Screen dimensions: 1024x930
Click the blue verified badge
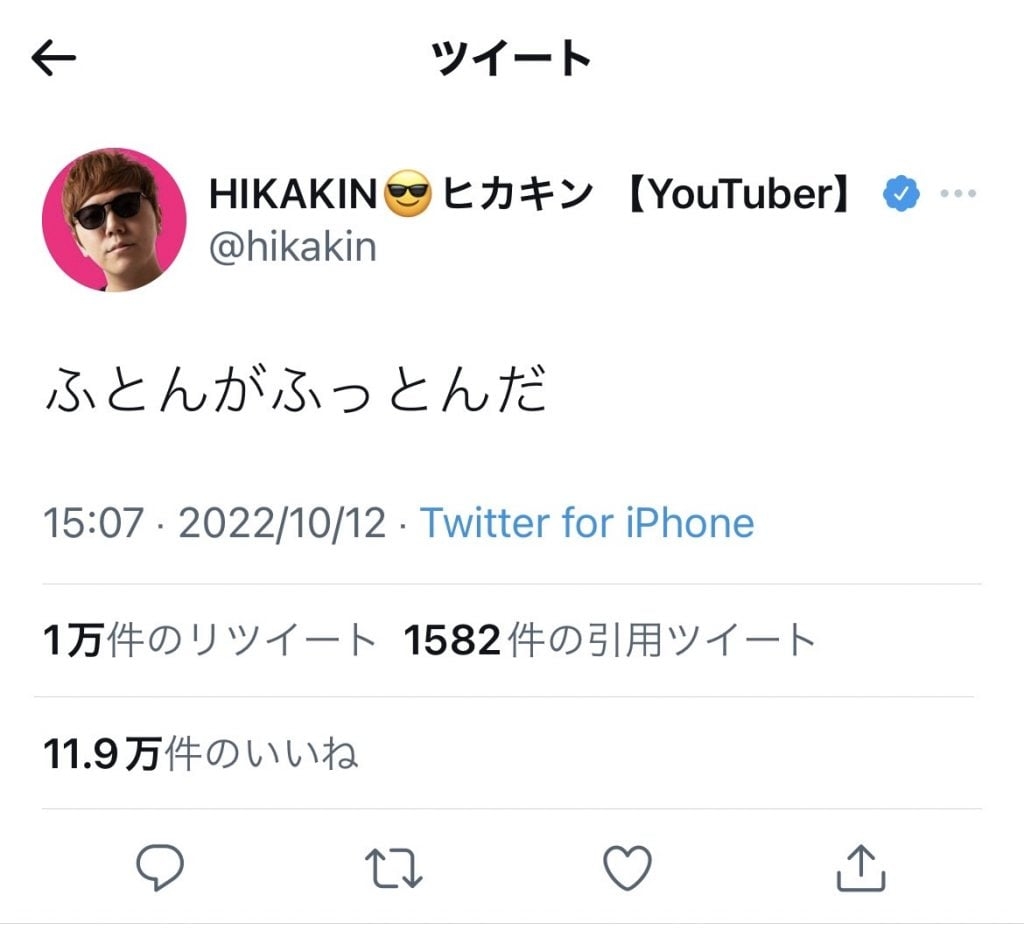(901, 194)
